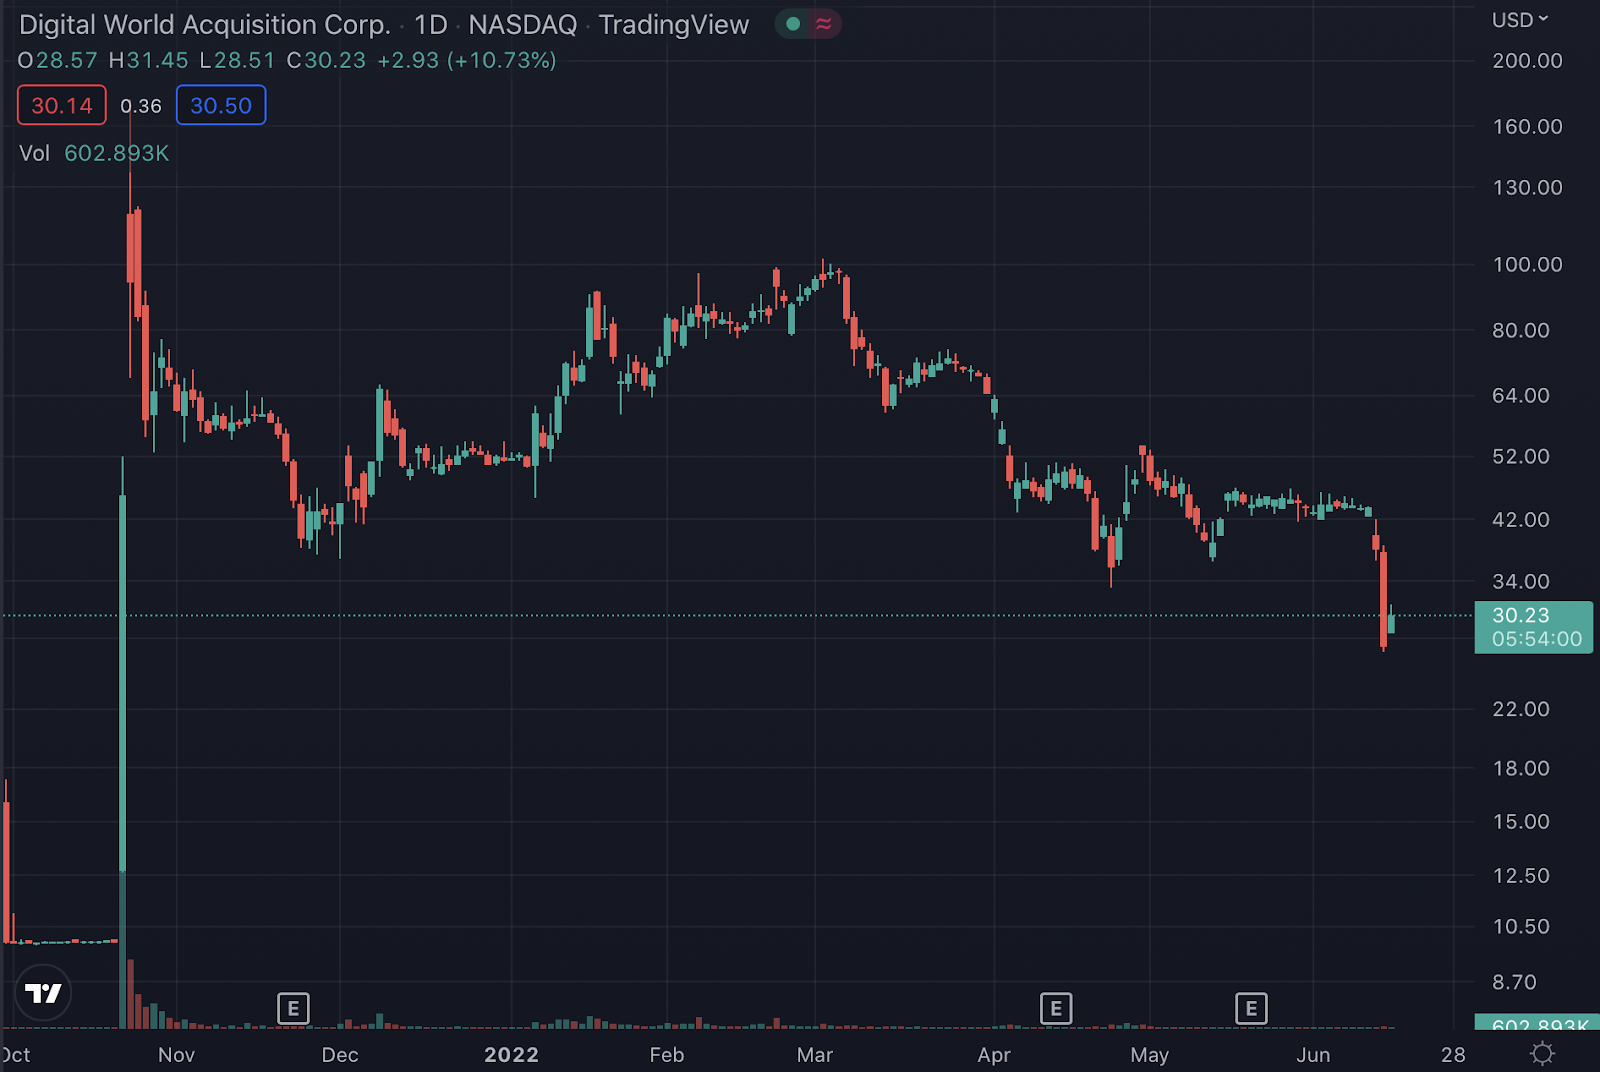Check the green market open status dot
This screenshot has width=1600, height=1072.
pyautogui.click(x=793, y=24)
